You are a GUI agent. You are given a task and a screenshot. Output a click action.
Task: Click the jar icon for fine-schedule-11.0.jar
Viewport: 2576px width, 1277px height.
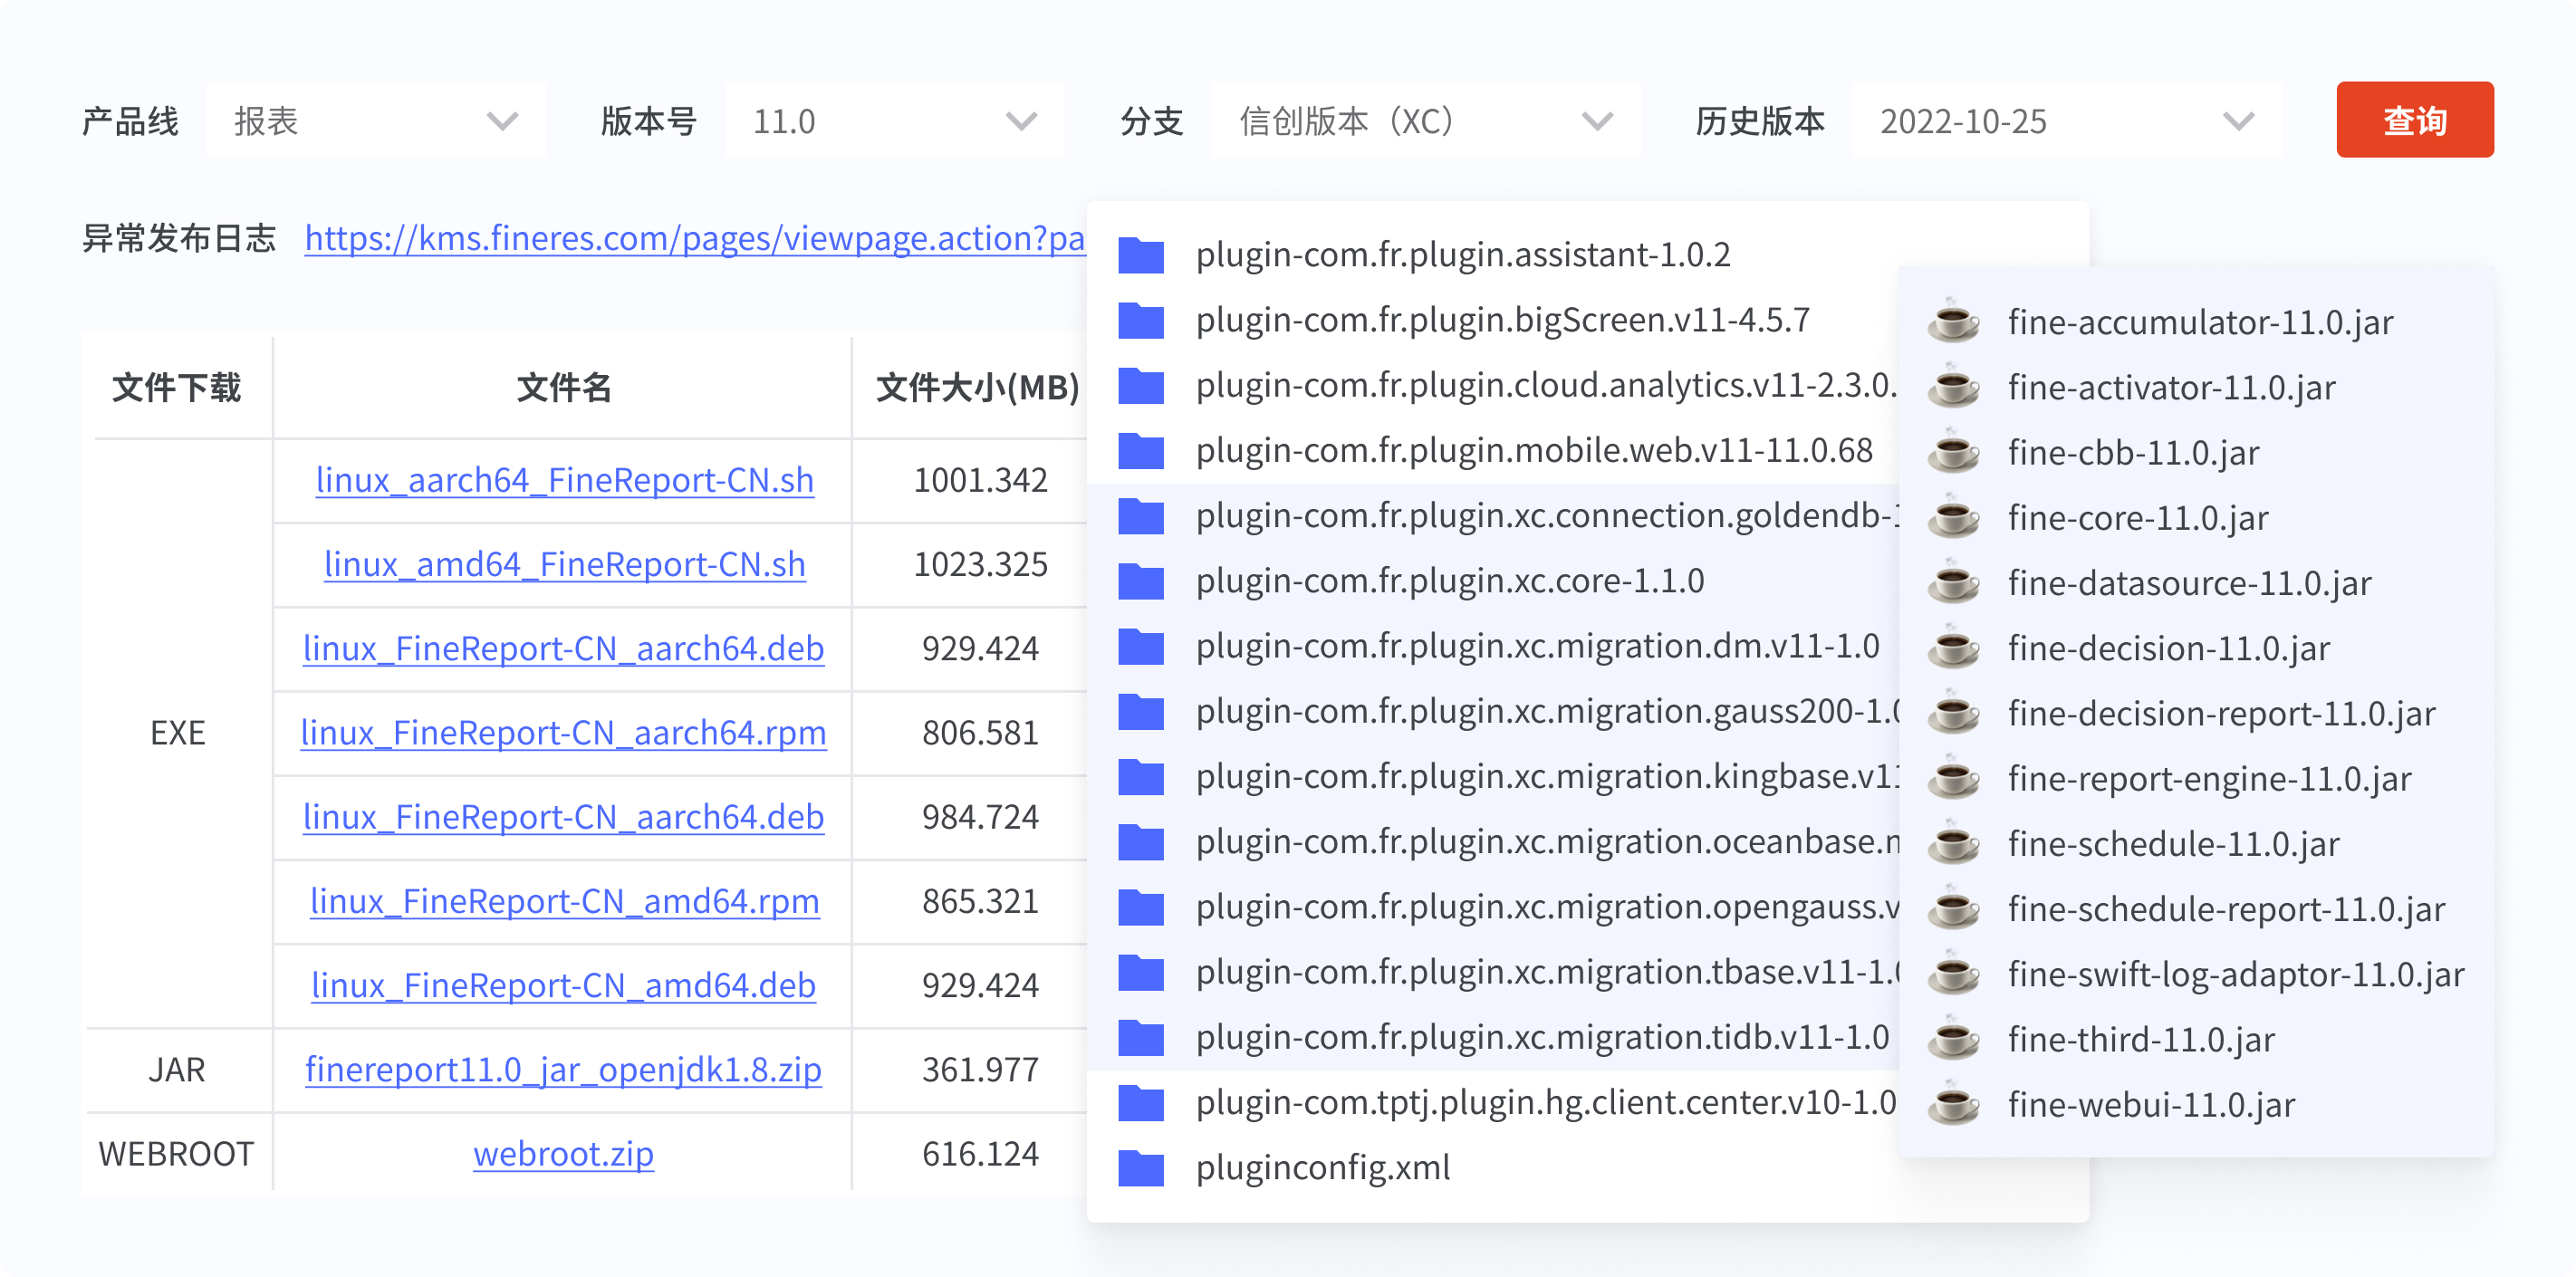tap(1953, 844)
